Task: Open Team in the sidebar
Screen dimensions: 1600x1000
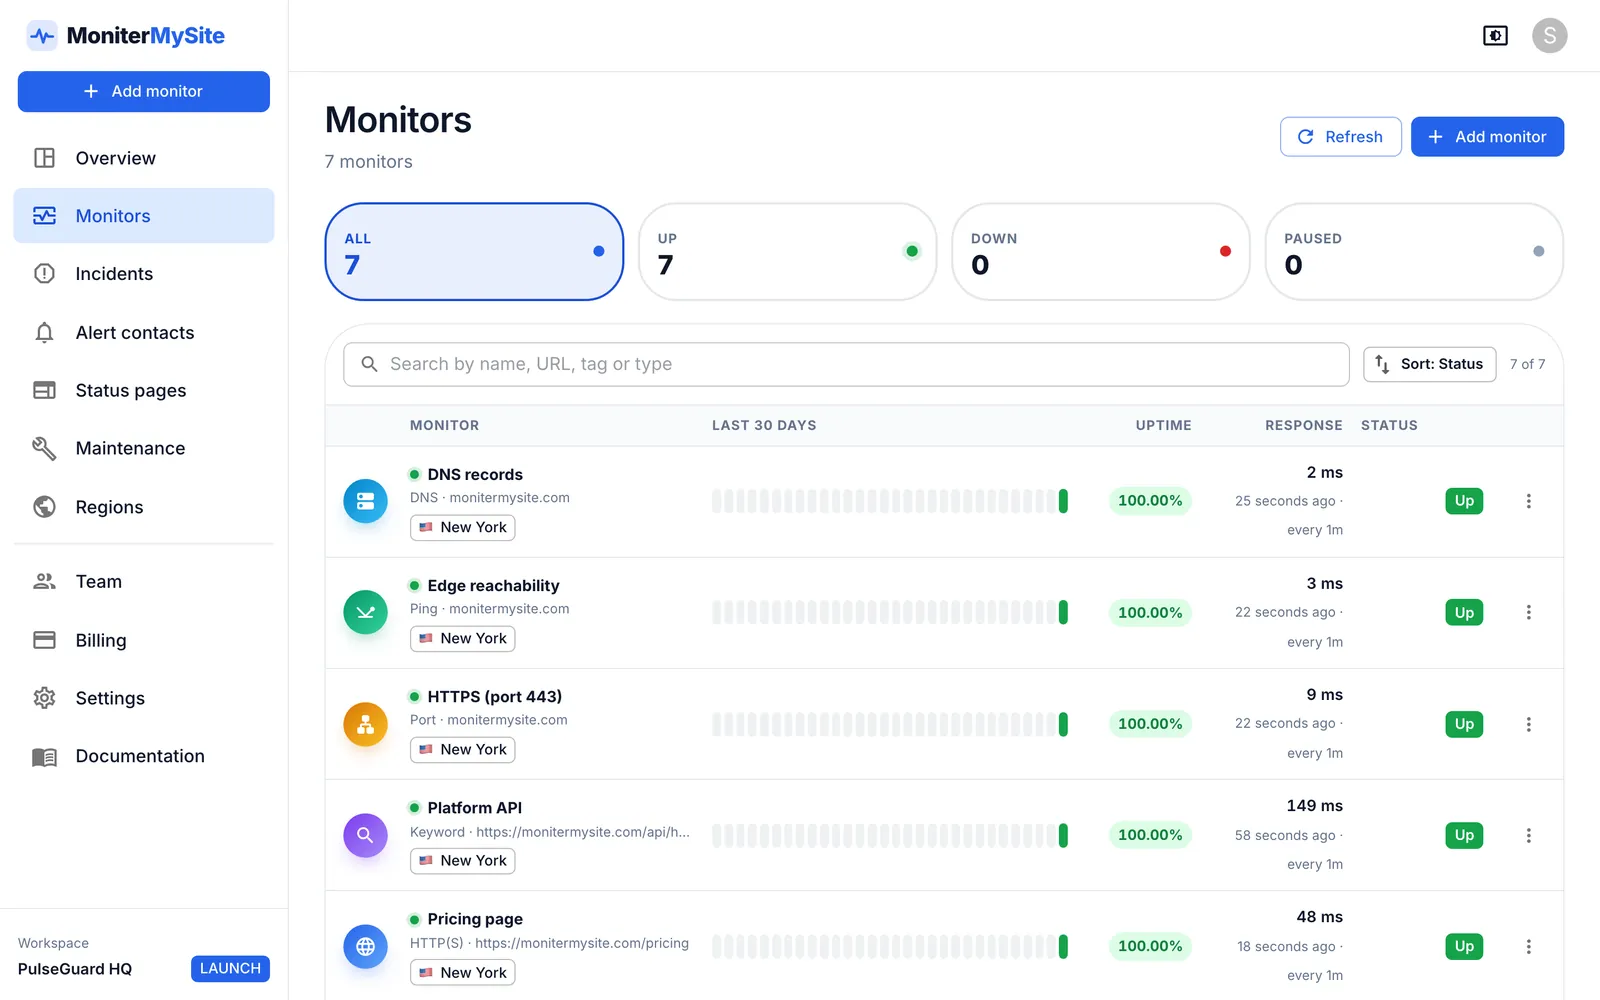Action: (x=144, y=582)
